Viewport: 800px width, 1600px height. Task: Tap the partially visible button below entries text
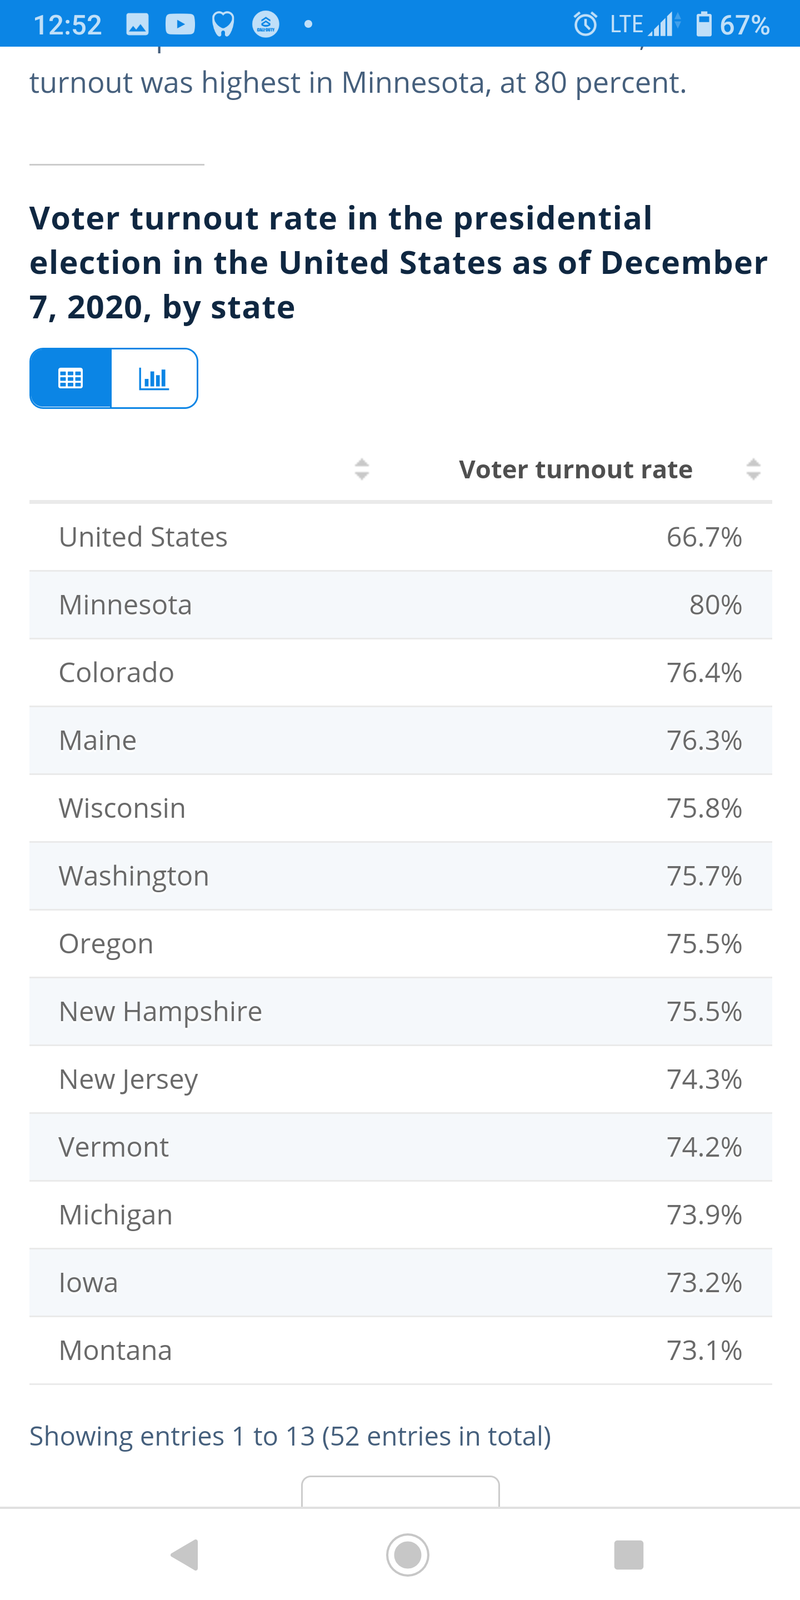click(400, 1491)
